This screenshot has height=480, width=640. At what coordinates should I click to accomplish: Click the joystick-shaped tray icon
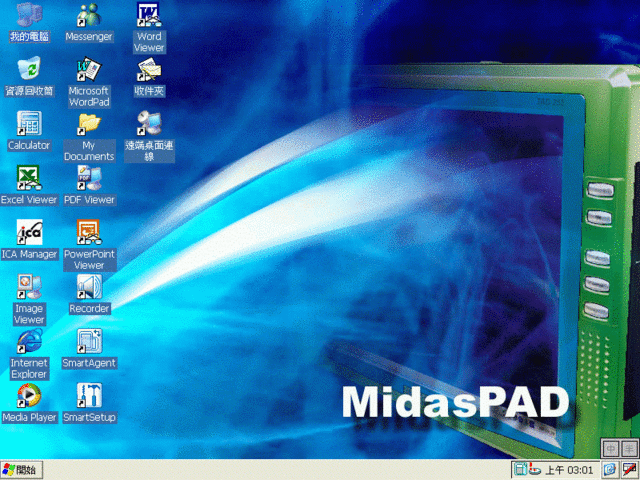pyautogui.click(x=535, y=470)
